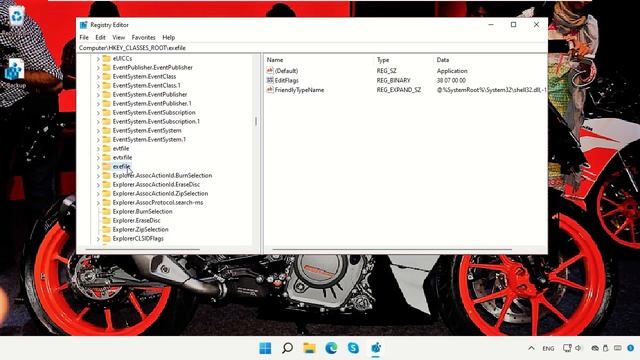Viewport: 640px width, 360px height.
Task: Expand the EventSystem.EventClass.1 key
Action: (x=98, y=85)
